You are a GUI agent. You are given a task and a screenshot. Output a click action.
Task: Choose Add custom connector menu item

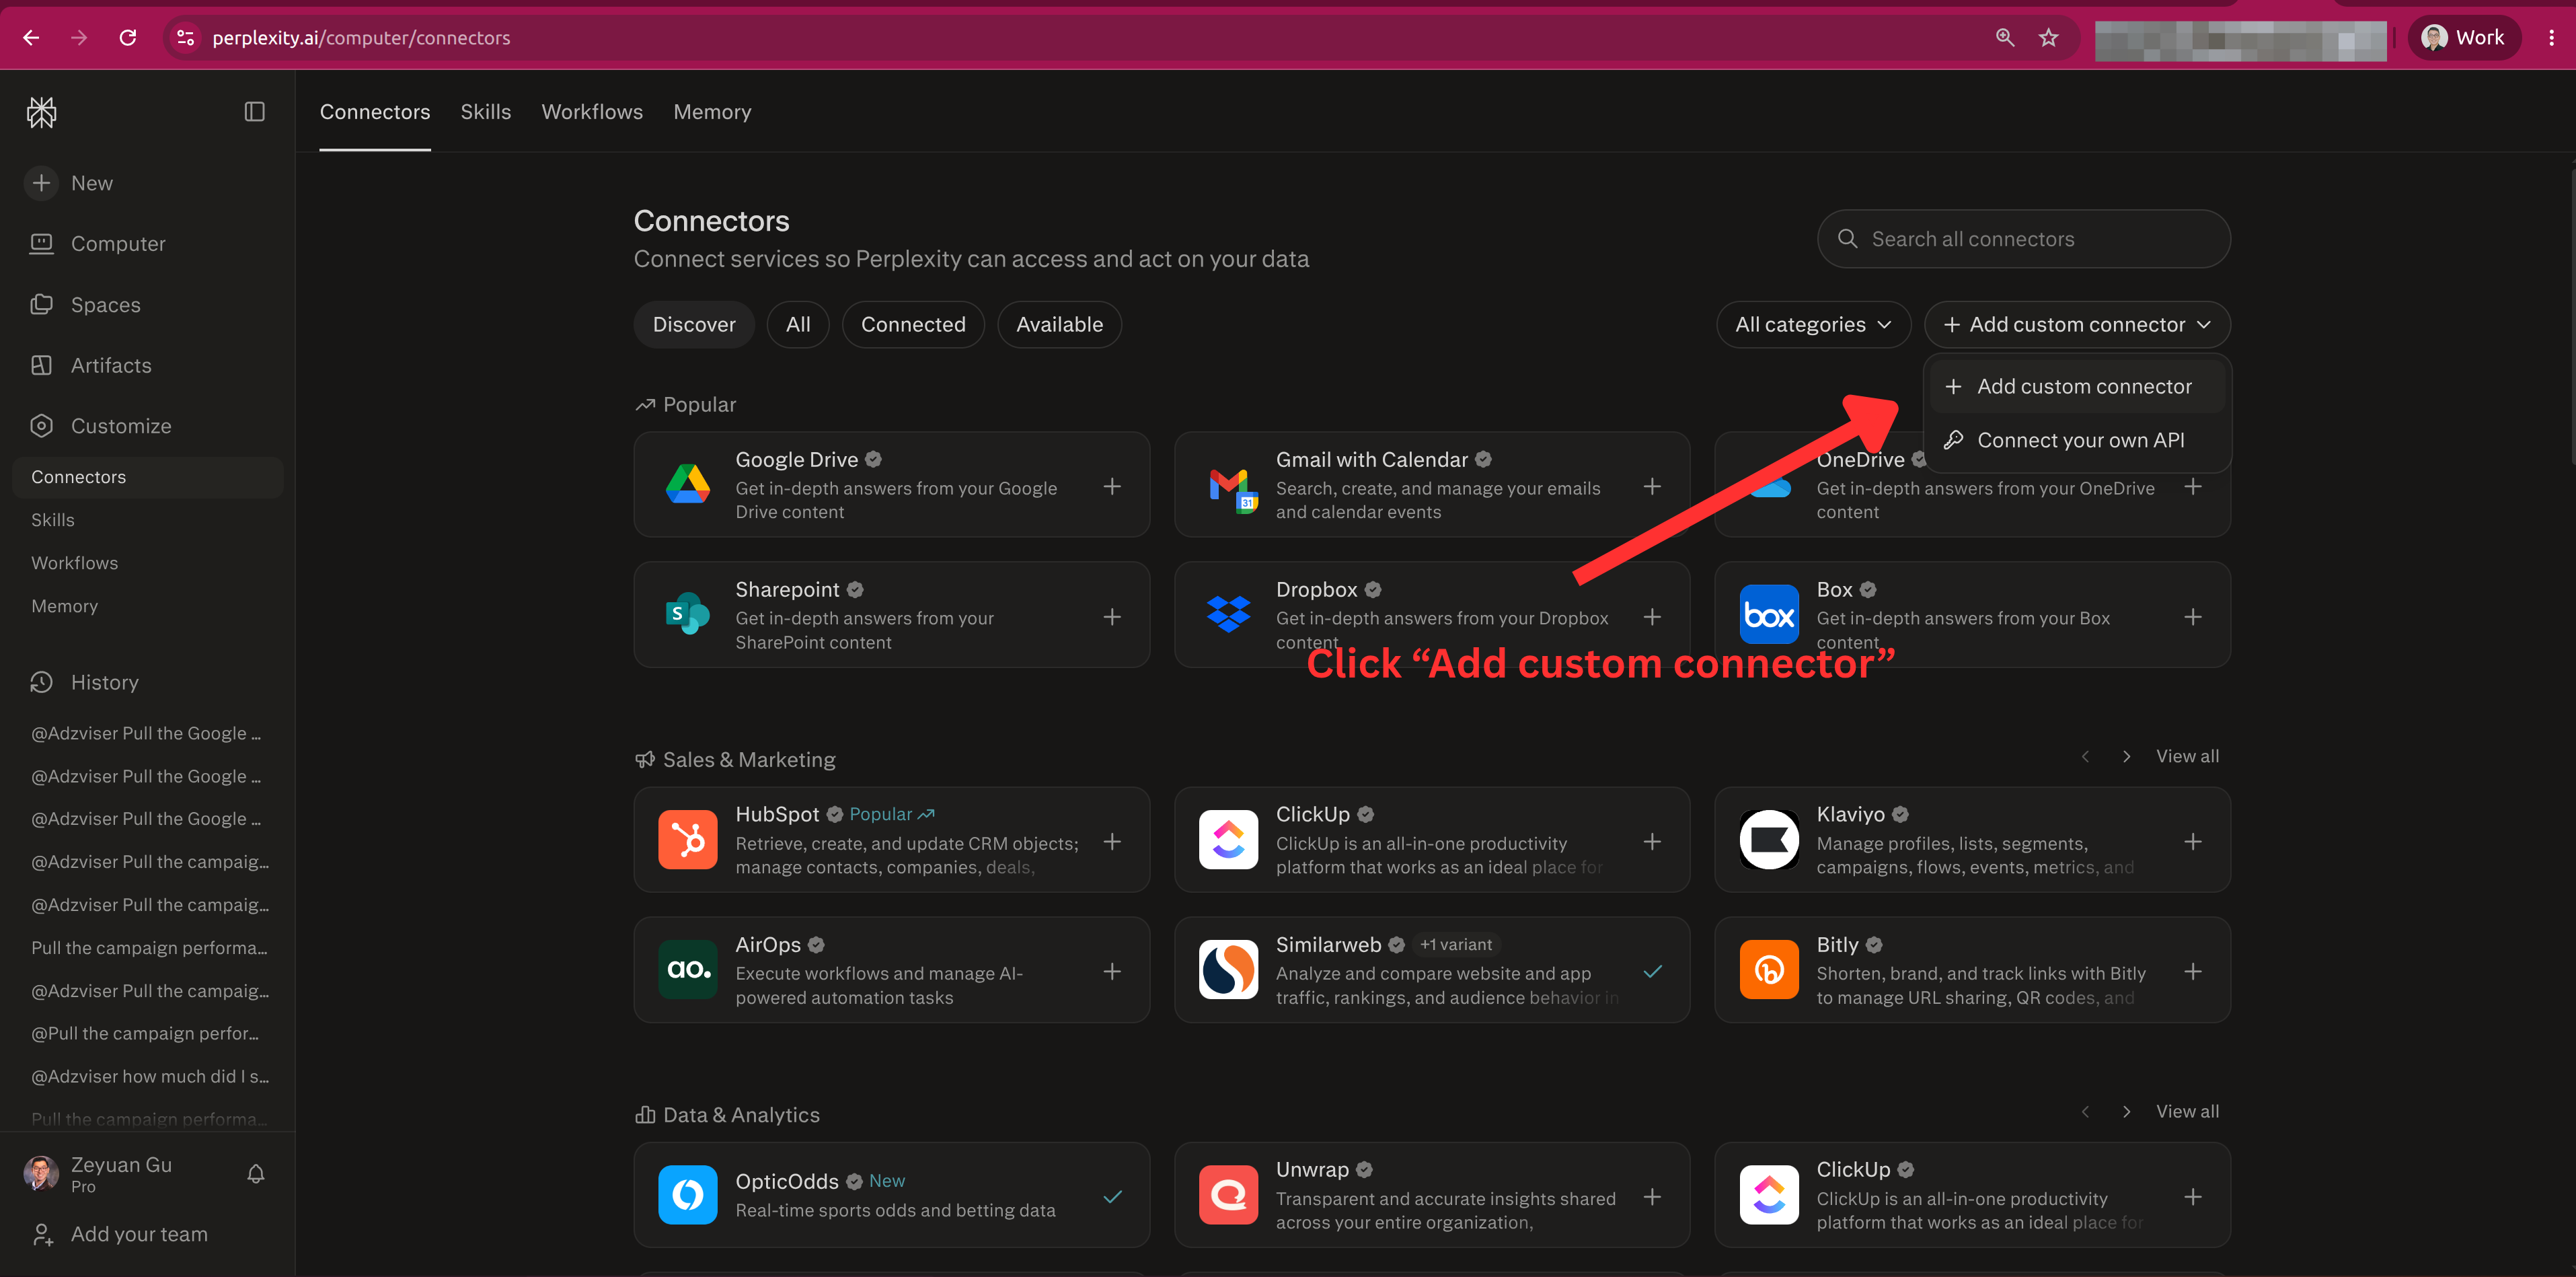[2077, 387]
